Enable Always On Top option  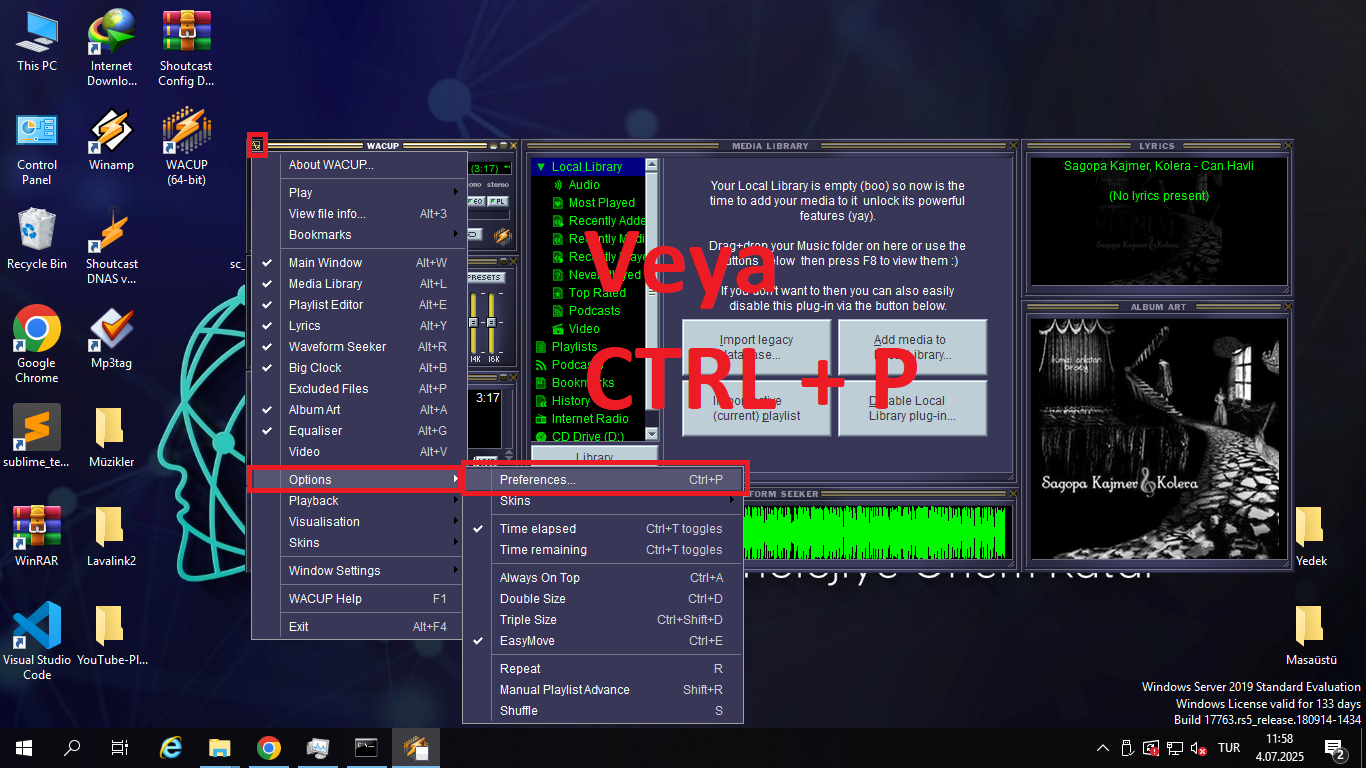click(x=603, y=578)
